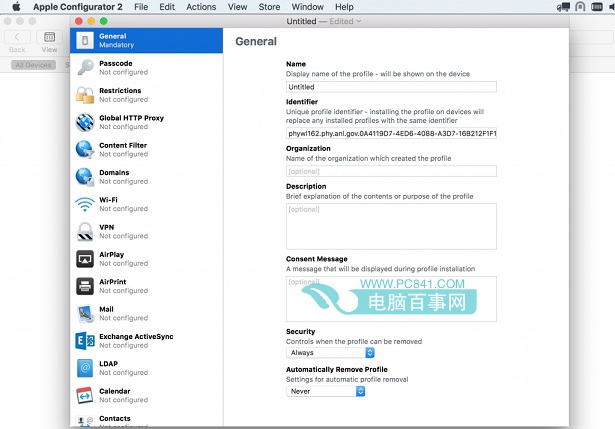Click the Back toolbar button
This screenshot has height=429, width=615.
[17, 40]
